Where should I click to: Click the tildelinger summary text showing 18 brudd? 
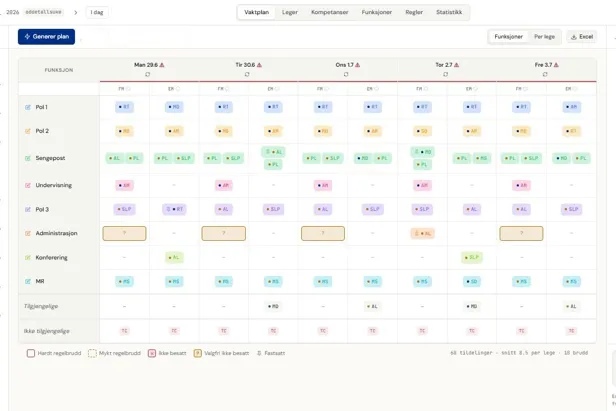519,353
